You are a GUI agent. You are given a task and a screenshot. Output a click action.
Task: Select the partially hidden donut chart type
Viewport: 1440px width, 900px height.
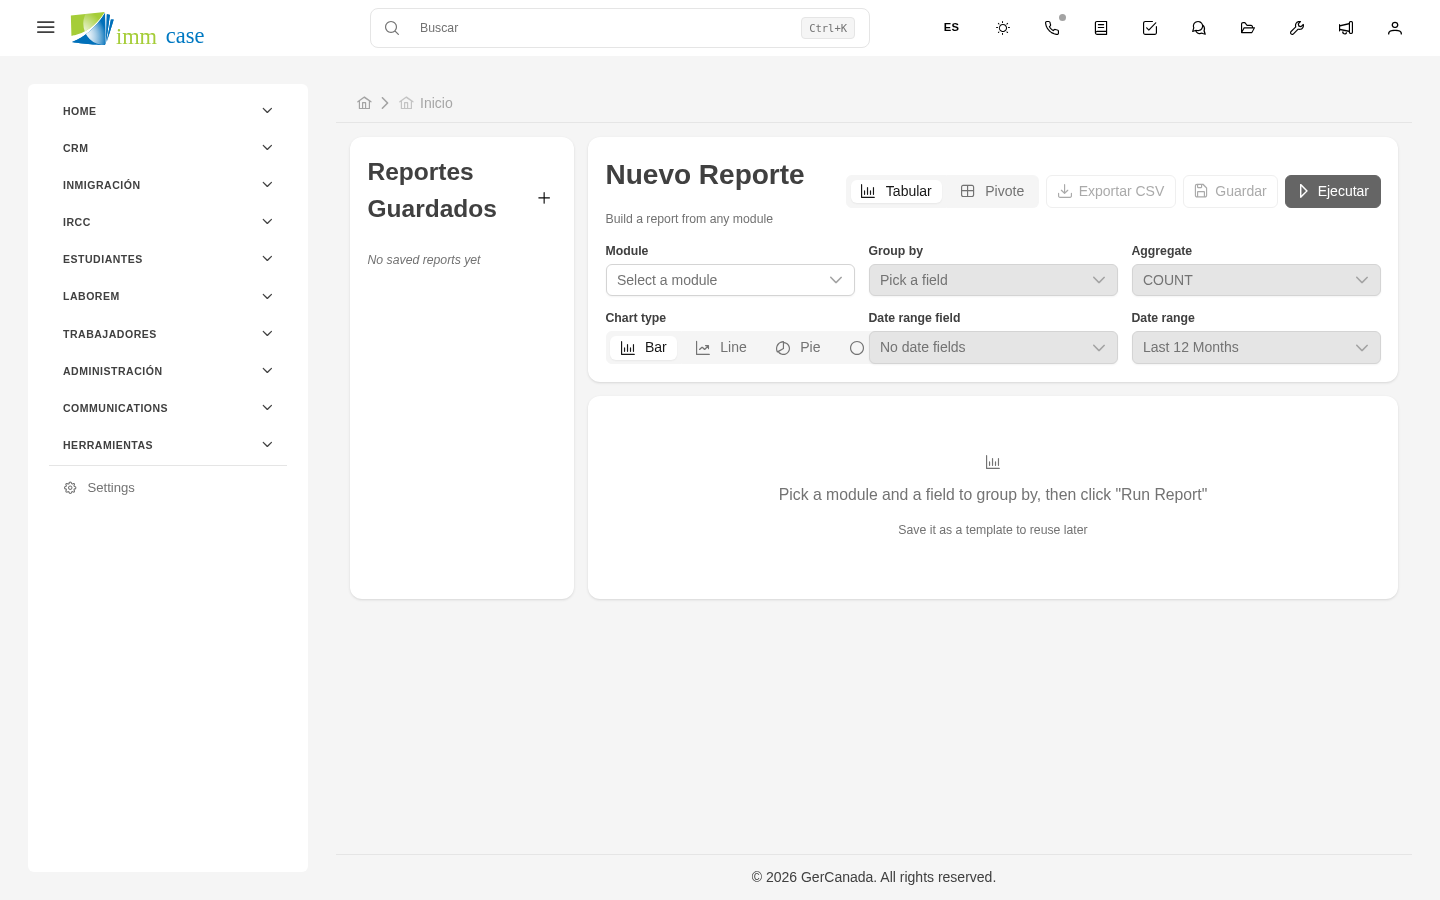(x=856, y=348)
